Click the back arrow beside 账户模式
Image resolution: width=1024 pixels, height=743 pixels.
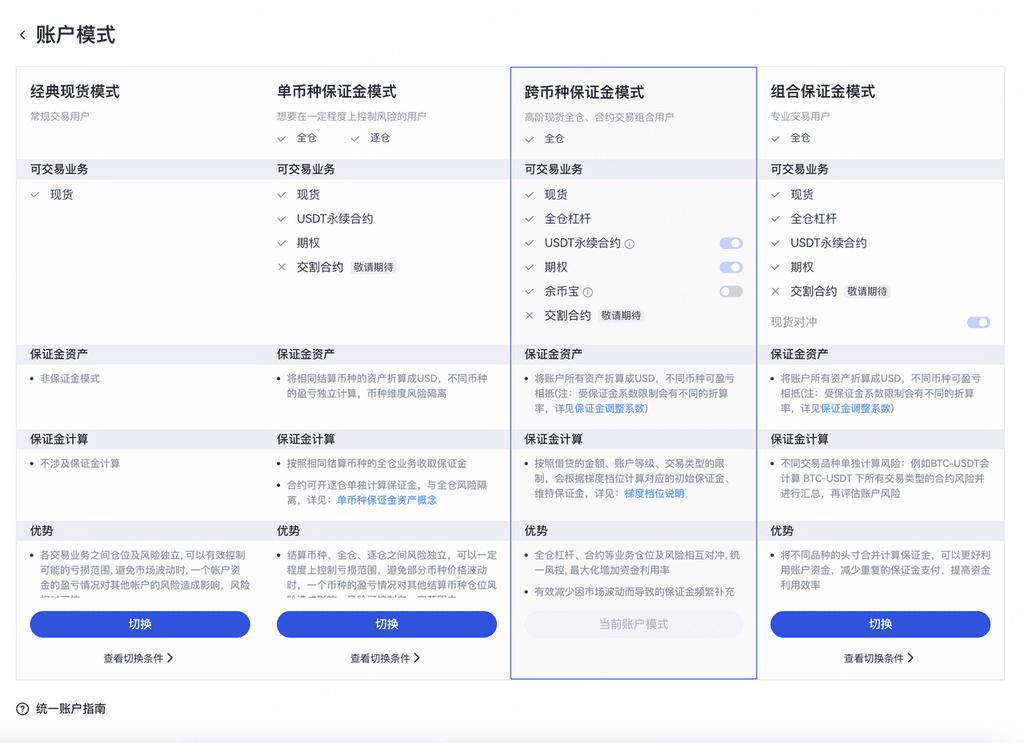pyautogui.click(x=22, y=35)
